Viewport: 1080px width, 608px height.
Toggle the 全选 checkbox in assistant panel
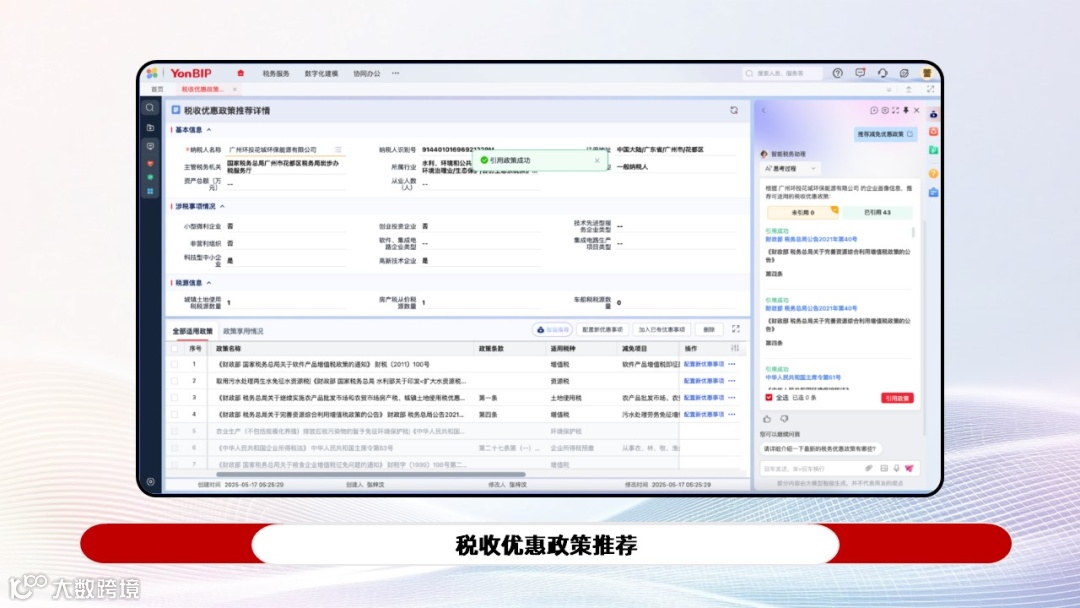769,397
